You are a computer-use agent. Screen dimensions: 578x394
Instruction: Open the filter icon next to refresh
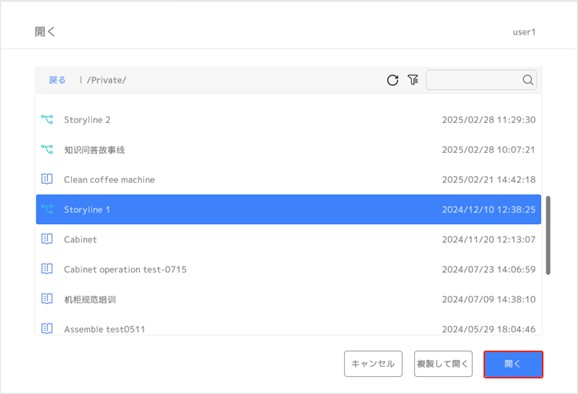tap(413, 80)
